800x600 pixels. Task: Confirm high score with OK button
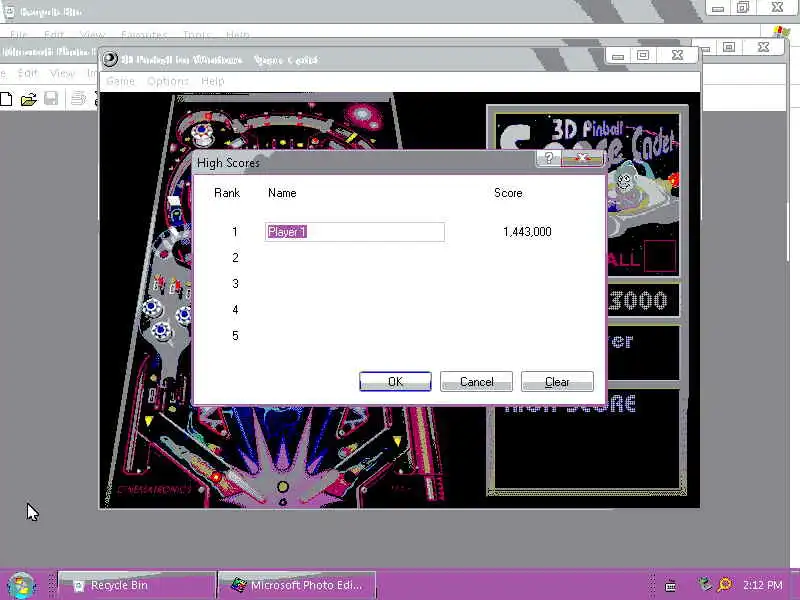(395, 382)
